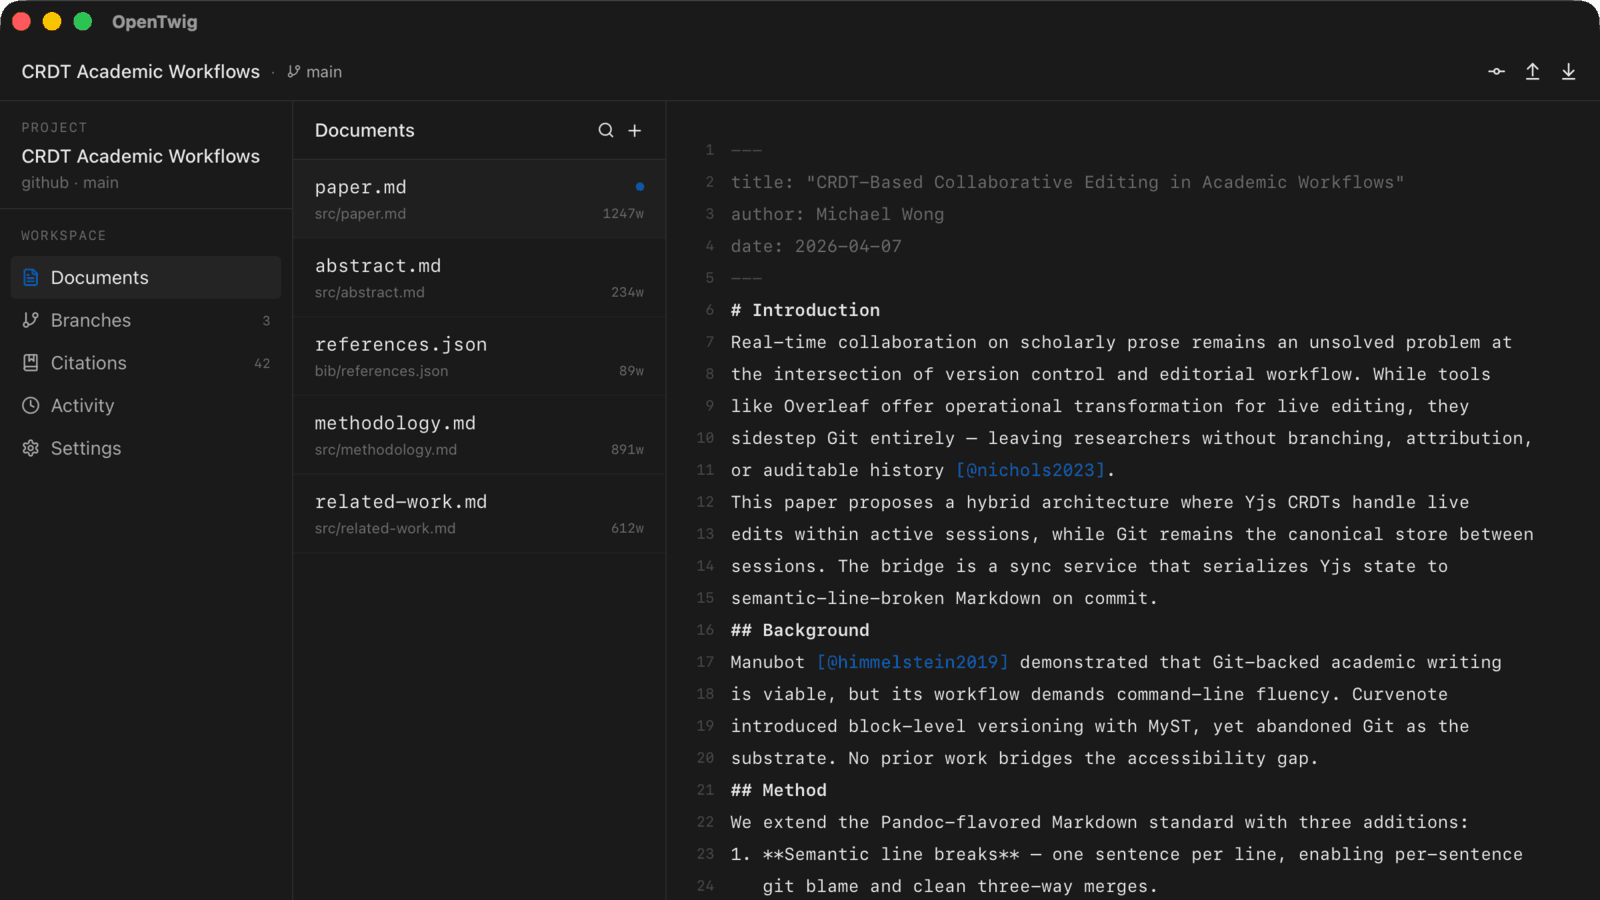
Task: Click the Settings gear icon in sidebar
Action: click(x=31, y=448)
